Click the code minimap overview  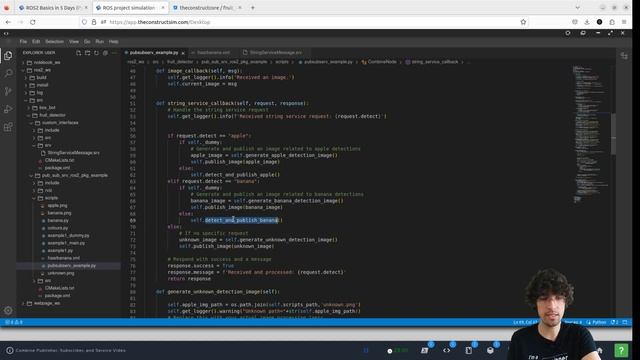click(590, 135)
